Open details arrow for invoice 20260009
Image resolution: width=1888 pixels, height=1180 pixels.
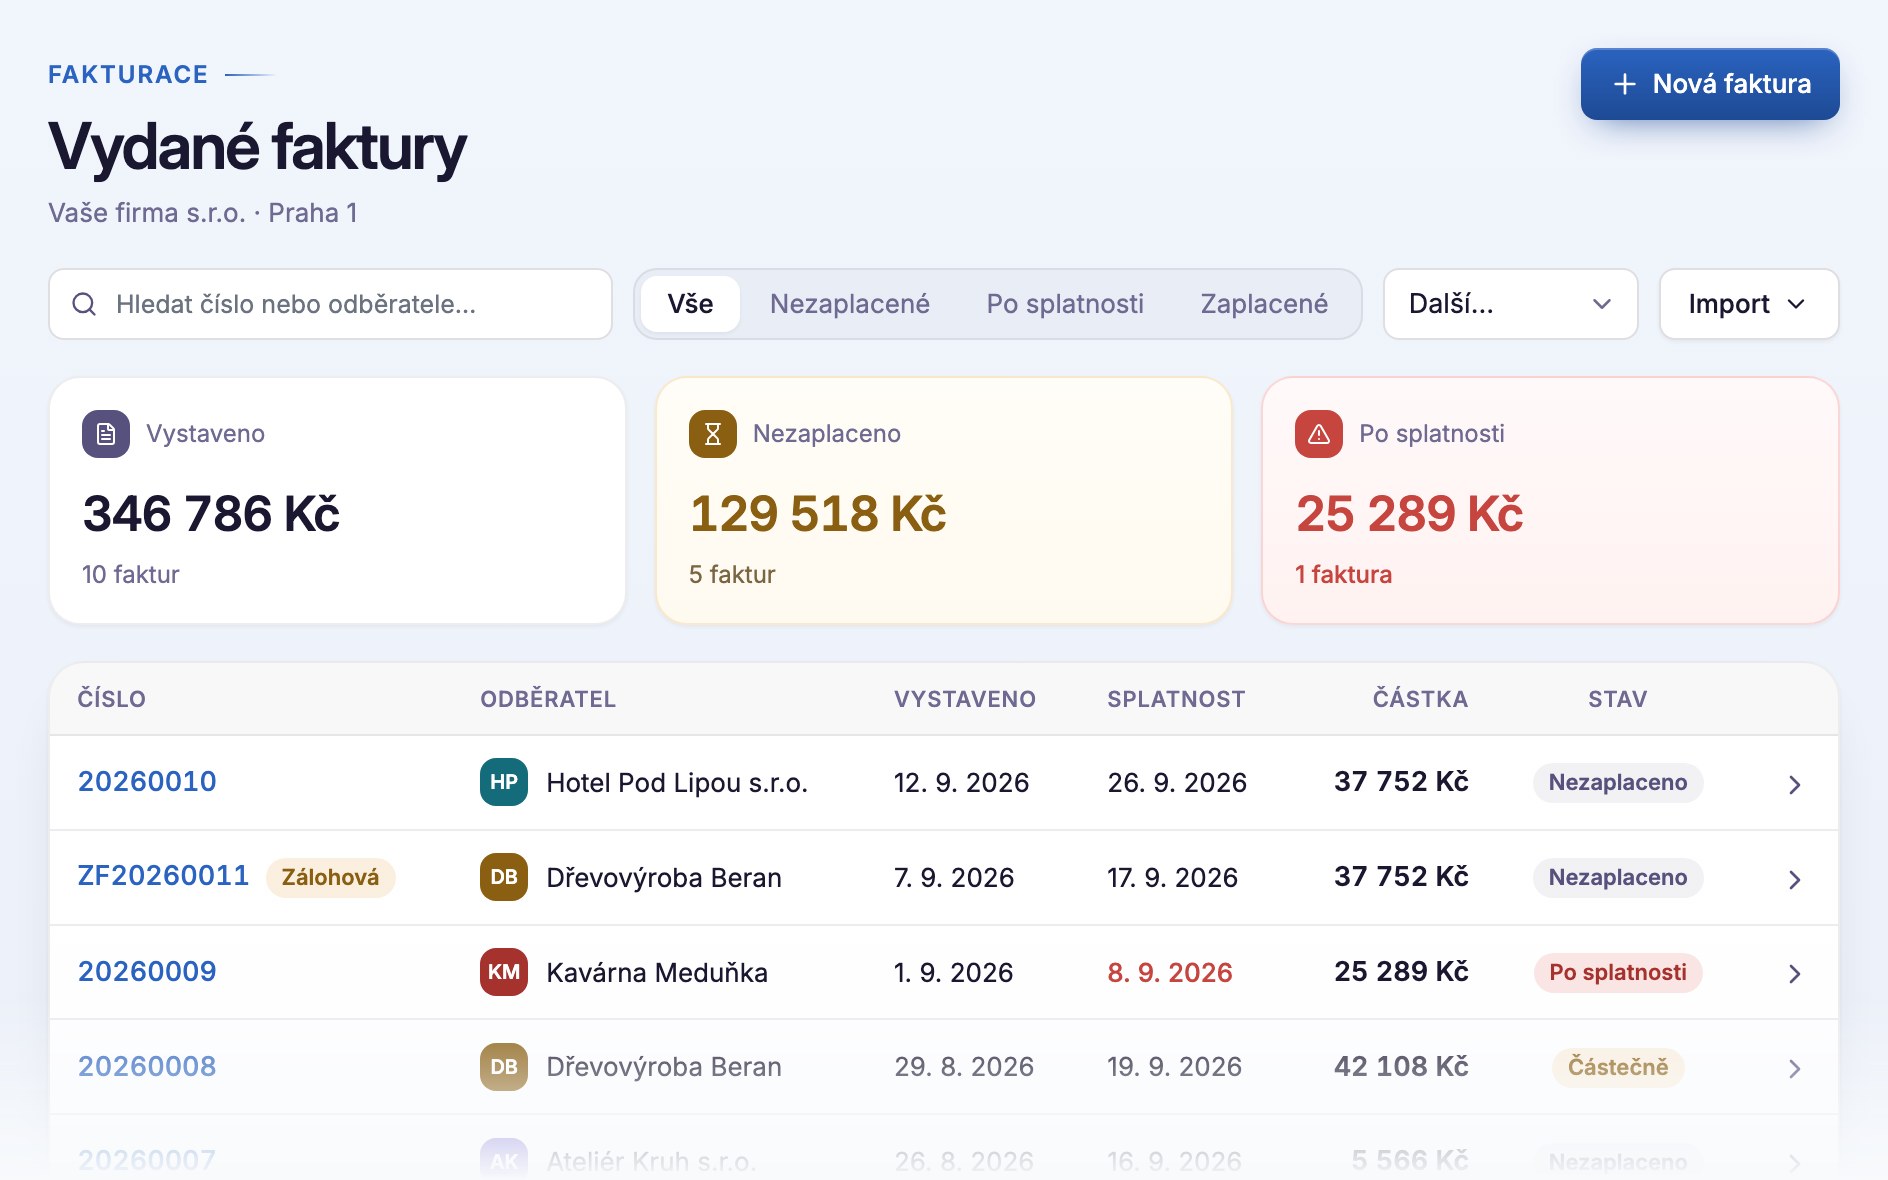(1795, 974)
